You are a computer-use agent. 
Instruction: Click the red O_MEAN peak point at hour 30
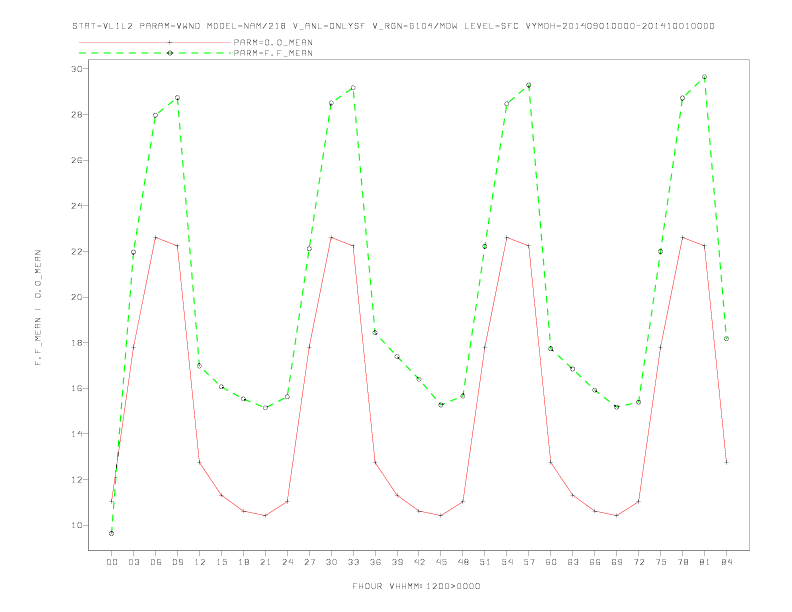[x=331, y=237]
